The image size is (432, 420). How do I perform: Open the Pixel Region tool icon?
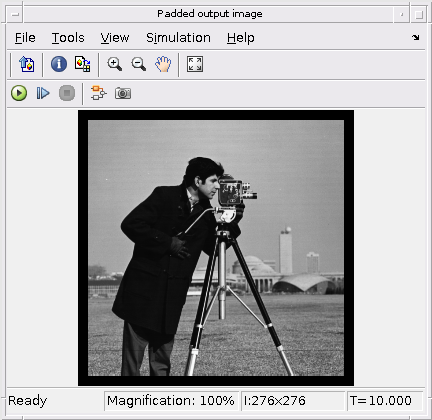tap(83, 64)
